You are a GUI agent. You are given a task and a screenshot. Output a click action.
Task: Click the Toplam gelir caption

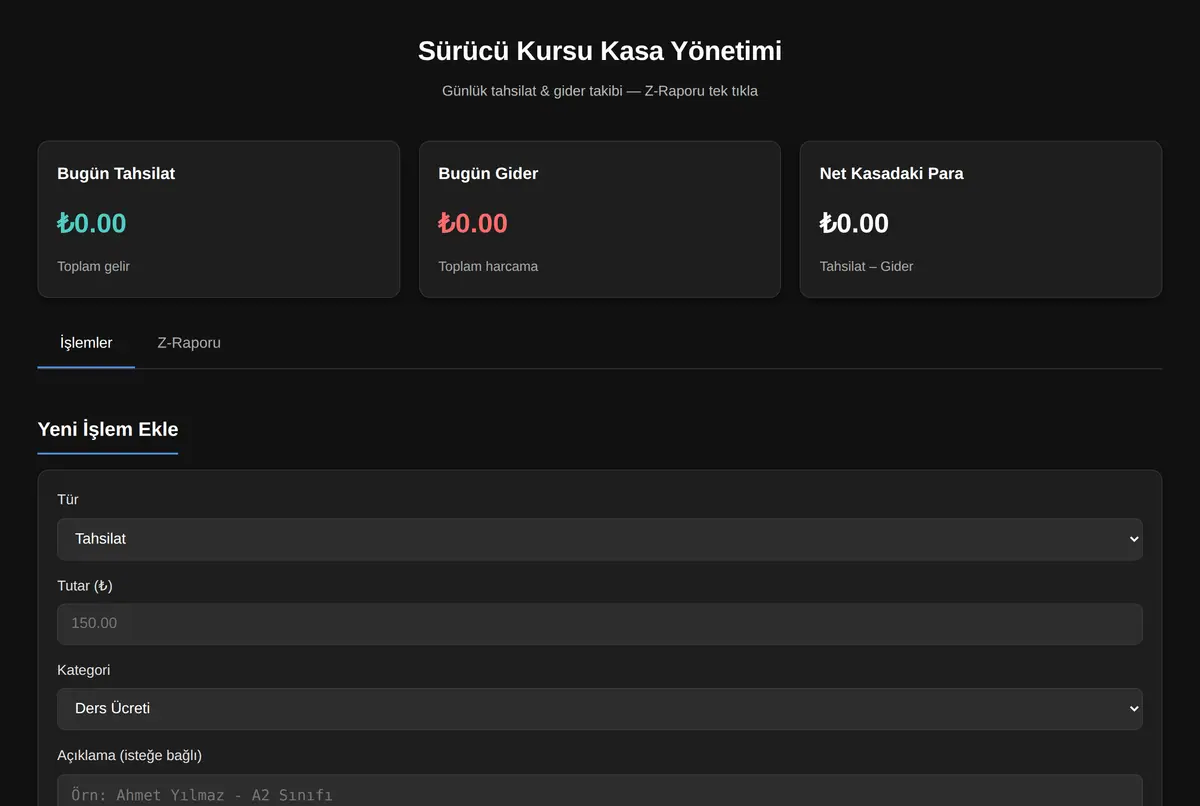coord(94,267)
